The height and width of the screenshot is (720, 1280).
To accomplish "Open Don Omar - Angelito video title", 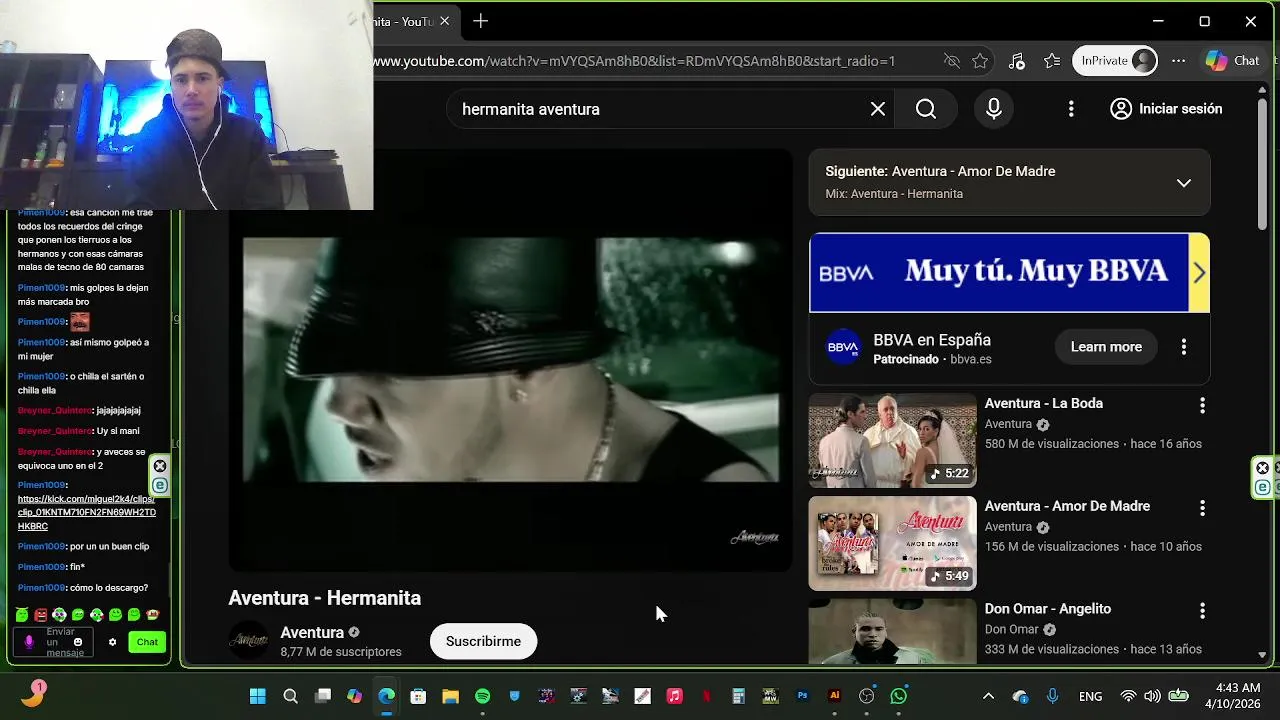I will coord(1047,608).
